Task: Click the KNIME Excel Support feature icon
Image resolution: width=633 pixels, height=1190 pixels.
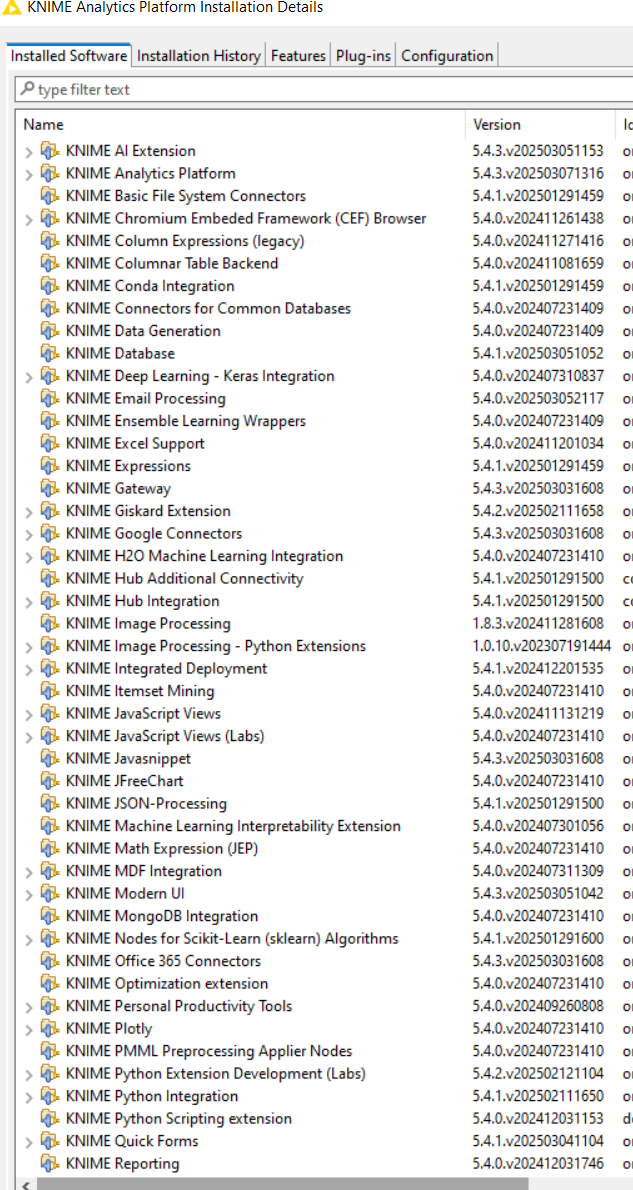Action: pos(50,444)
